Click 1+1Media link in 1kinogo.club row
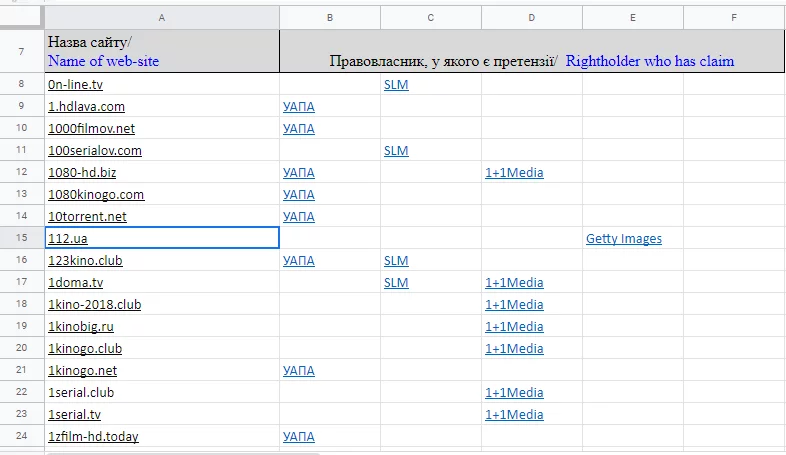 (514, 350)
